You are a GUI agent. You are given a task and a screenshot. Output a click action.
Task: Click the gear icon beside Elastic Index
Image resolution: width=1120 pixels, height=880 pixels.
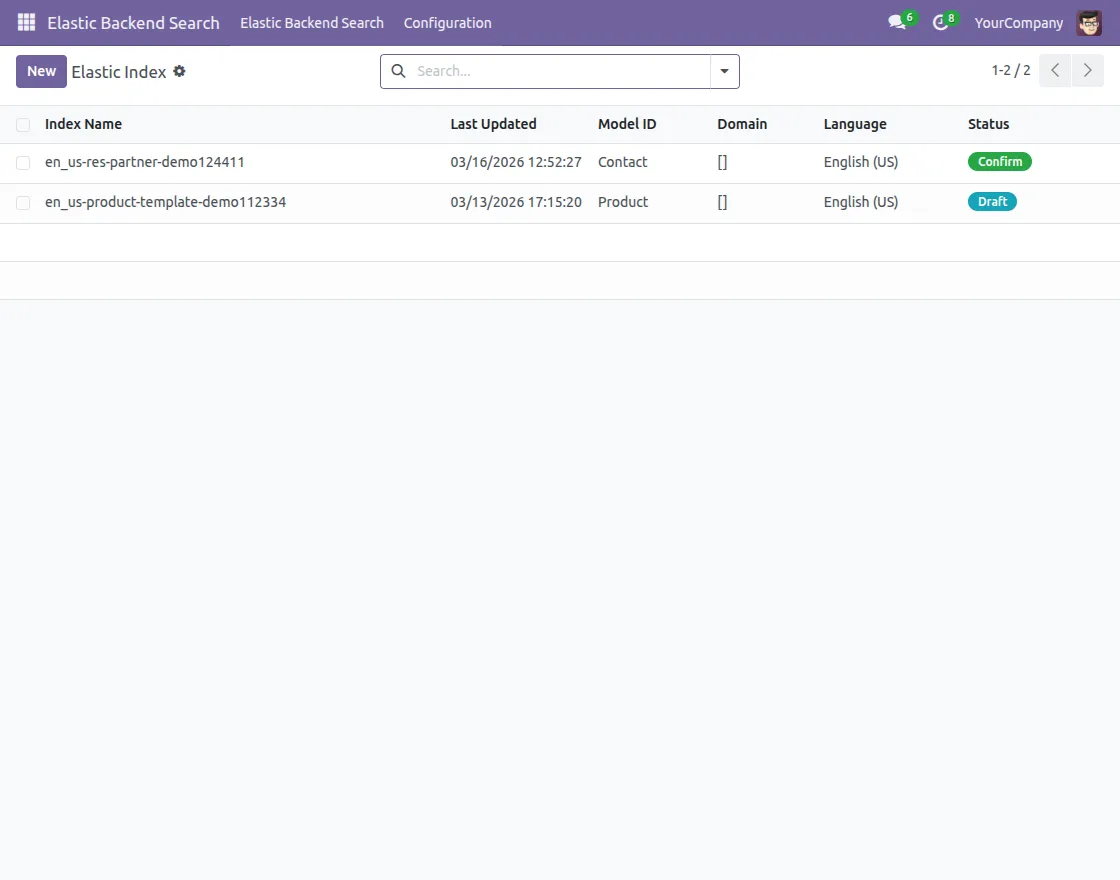pos(179,71)
